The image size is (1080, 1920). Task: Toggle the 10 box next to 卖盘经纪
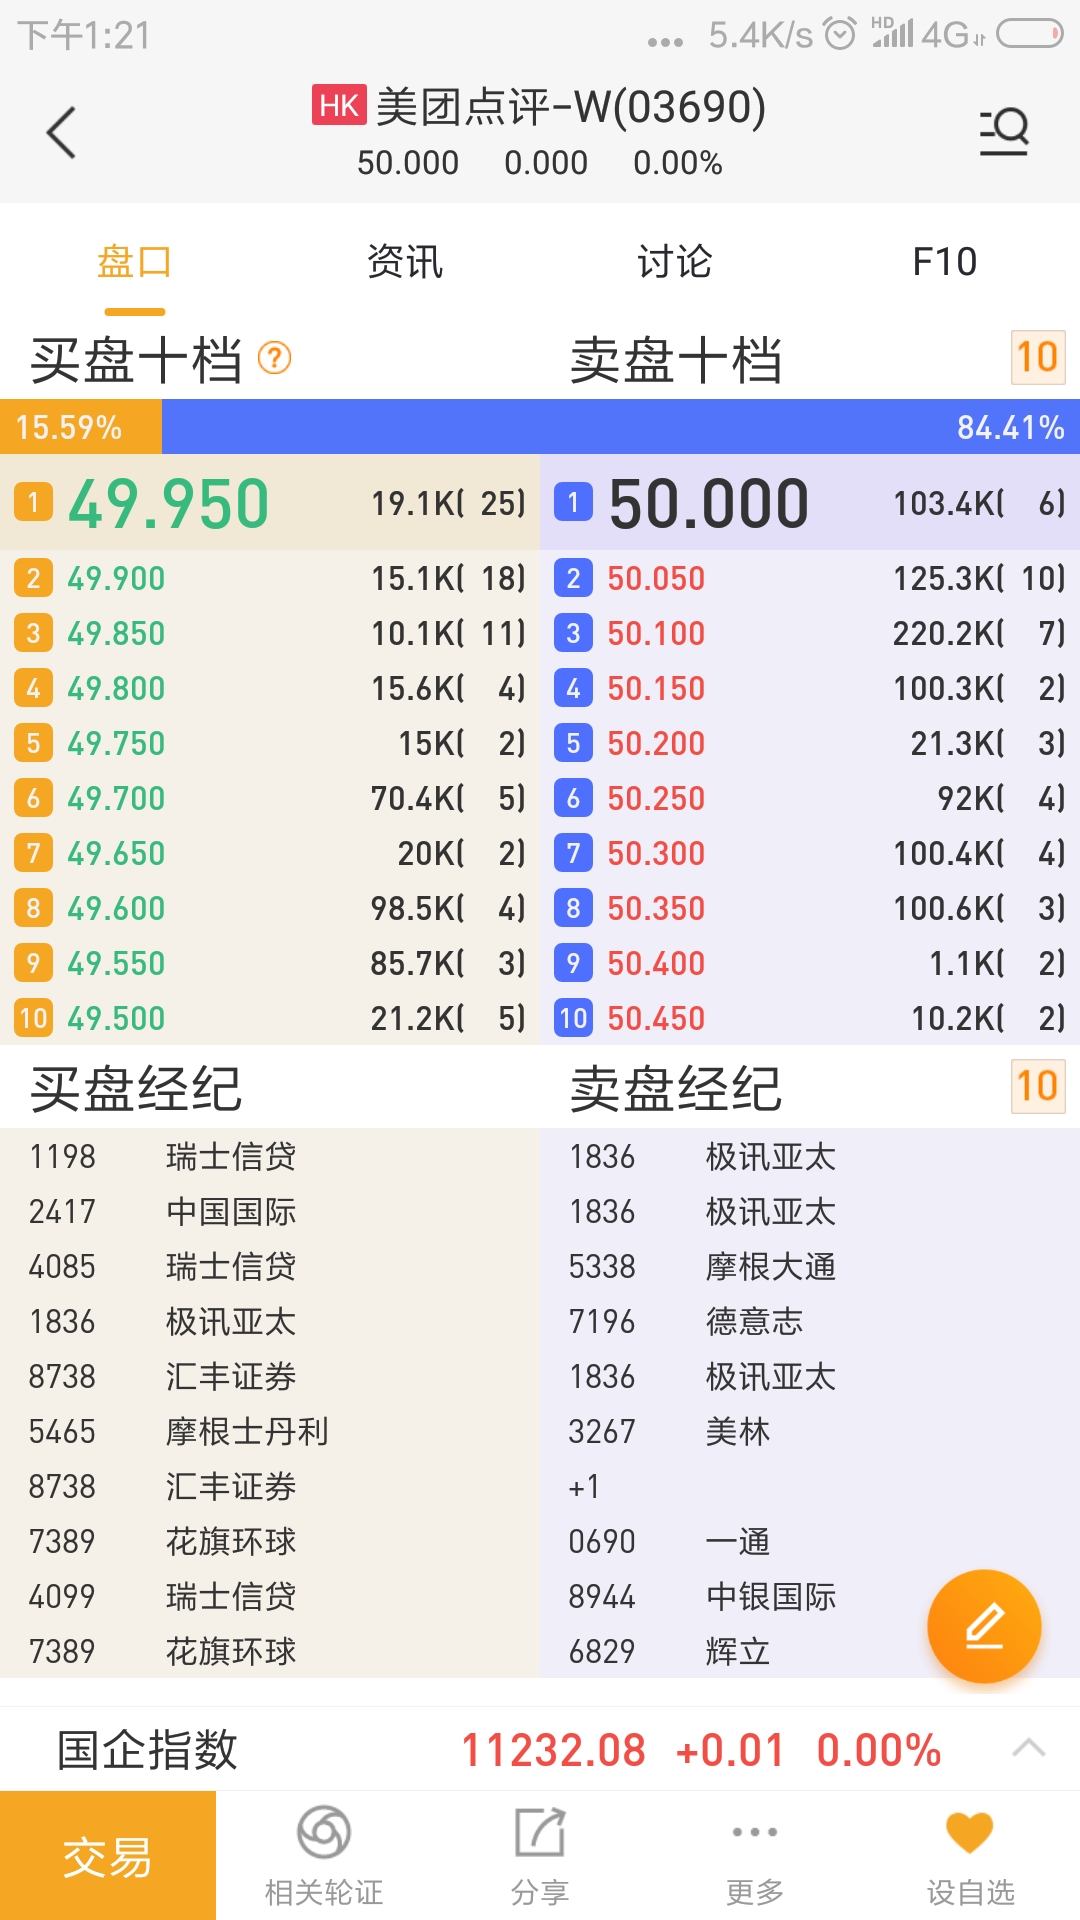click(1038, 1086)
